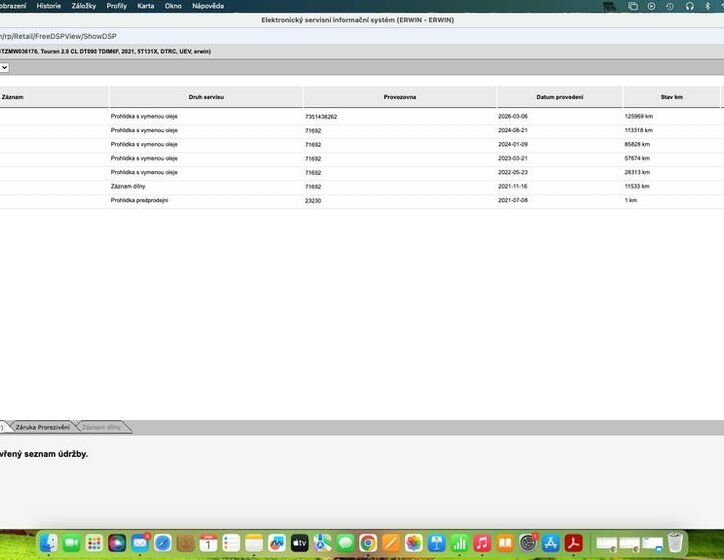
Task: Open the Time Machine menu bar icon
Action: coord(670,6)
